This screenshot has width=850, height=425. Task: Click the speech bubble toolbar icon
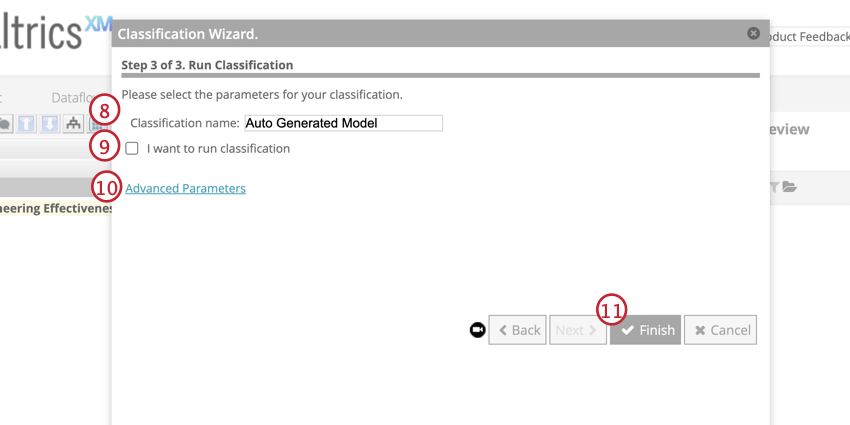[x=6, y=124]
